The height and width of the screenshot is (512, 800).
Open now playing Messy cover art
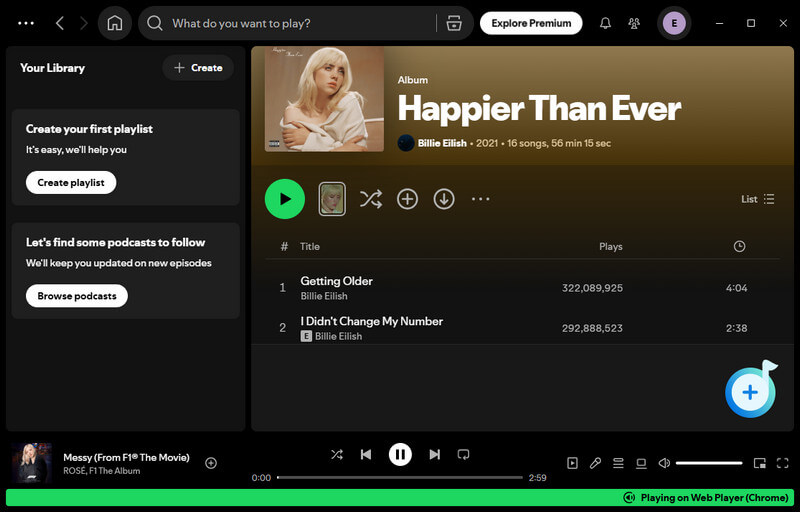pyautogui.click(x=32, y=463)
